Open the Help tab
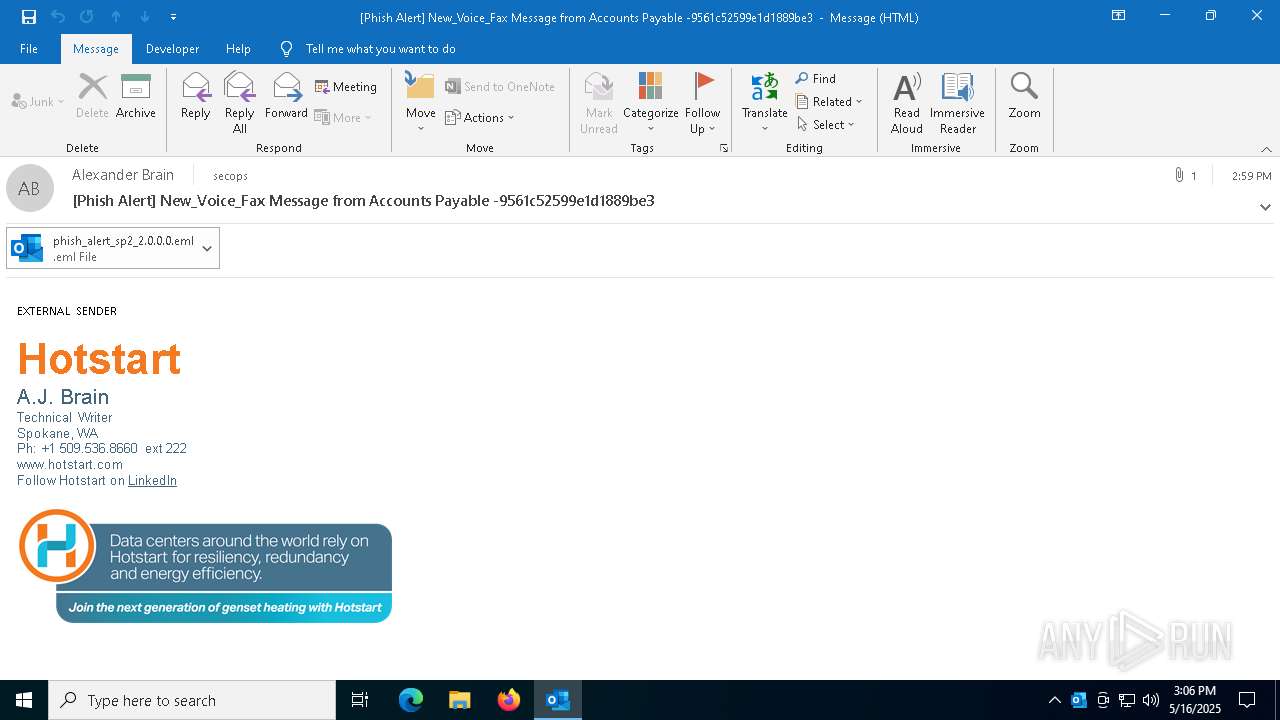Screen dimensions: 1280x720 pos(238,48)
